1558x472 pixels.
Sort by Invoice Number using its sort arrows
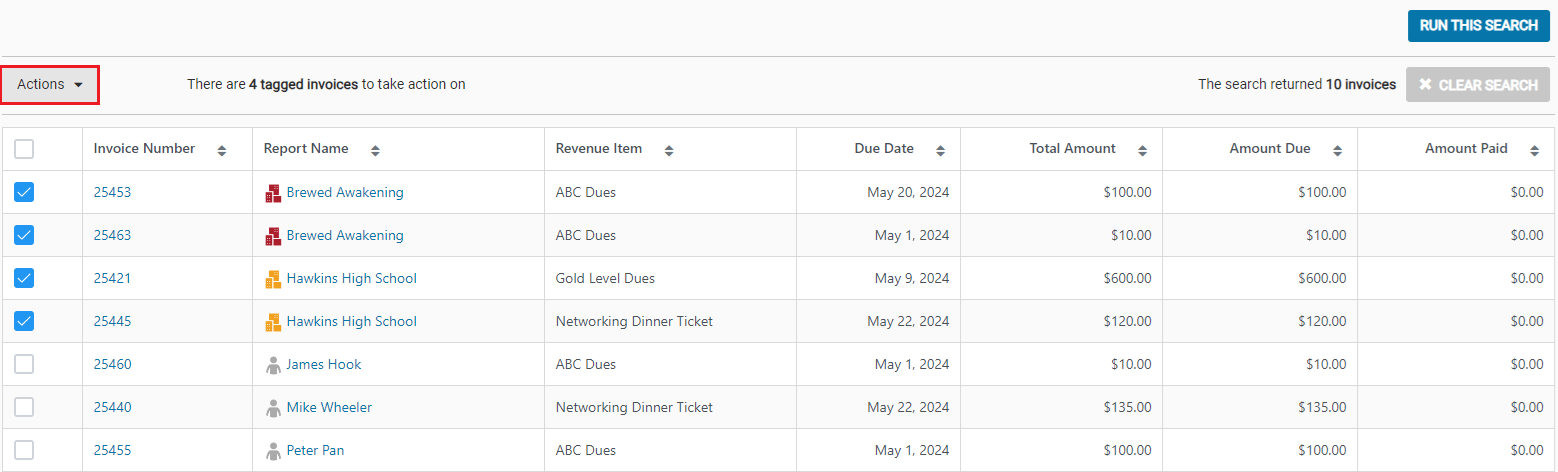click(x=222, y=150)
